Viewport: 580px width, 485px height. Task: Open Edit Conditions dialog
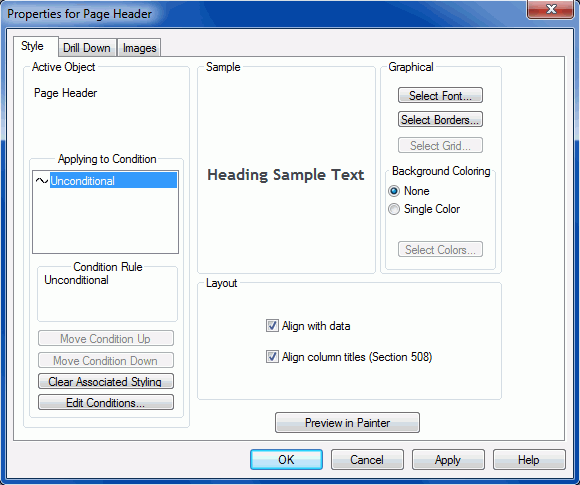(x=105, y=402)
